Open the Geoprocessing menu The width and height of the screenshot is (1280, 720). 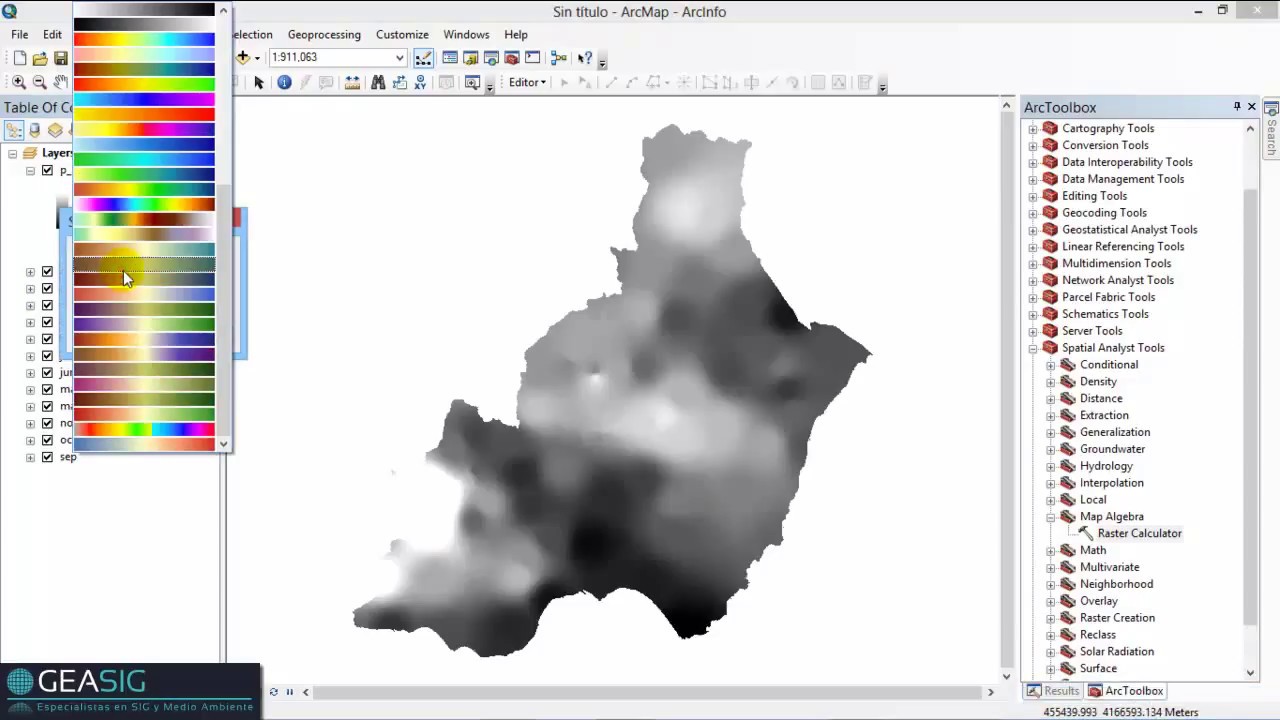(x=324, y=34)
